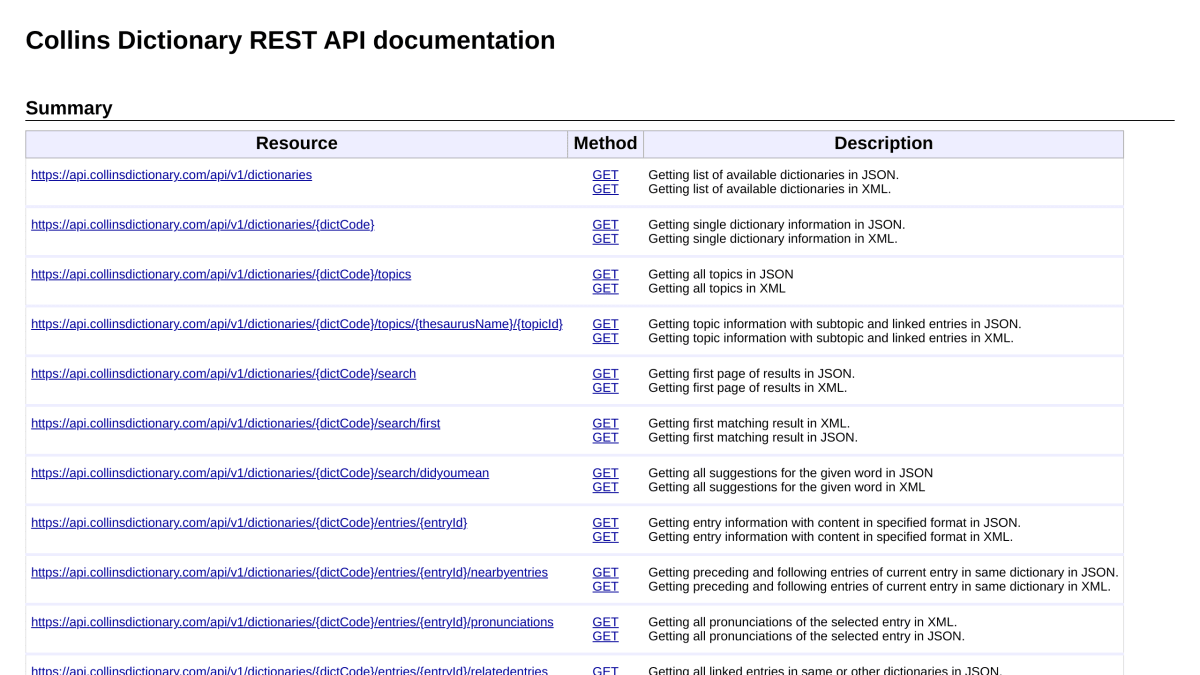The image size is (1200, 675).
Task: Click GET for all topics in XML
Action: (605, 288)
